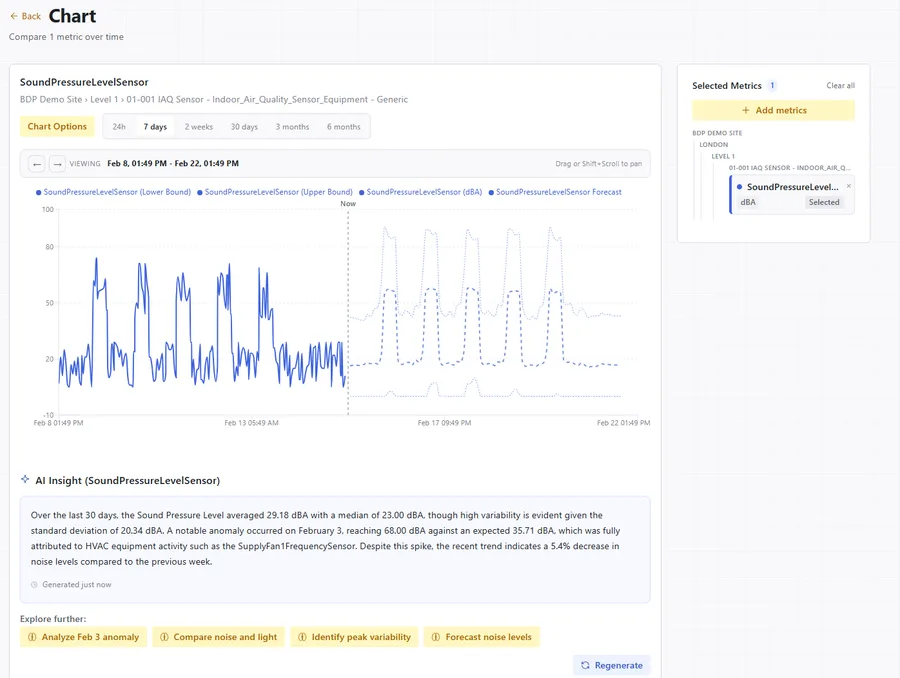Click the Regenerate refresh icon
The height and width of the screenshot is (678, 900).
click(x=586, y=664)
